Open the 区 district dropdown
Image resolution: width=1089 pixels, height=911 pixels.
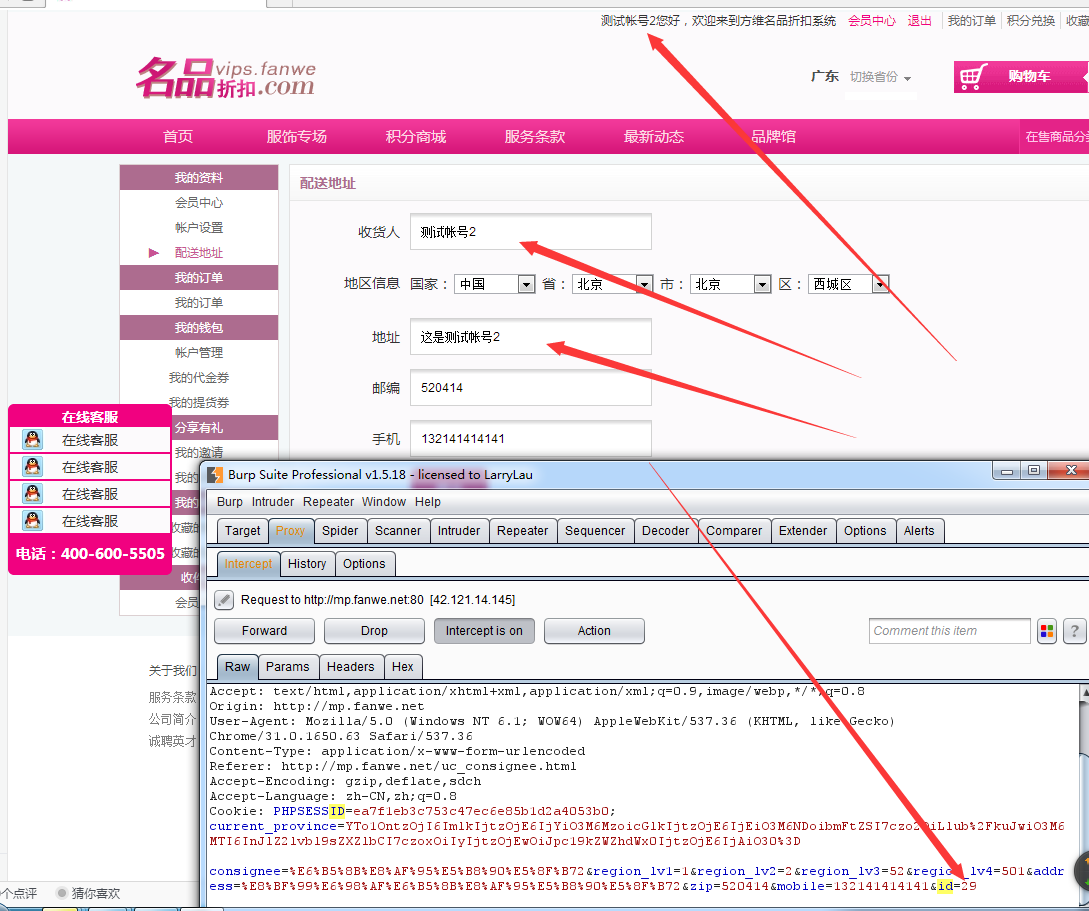[x=849, y=284]
